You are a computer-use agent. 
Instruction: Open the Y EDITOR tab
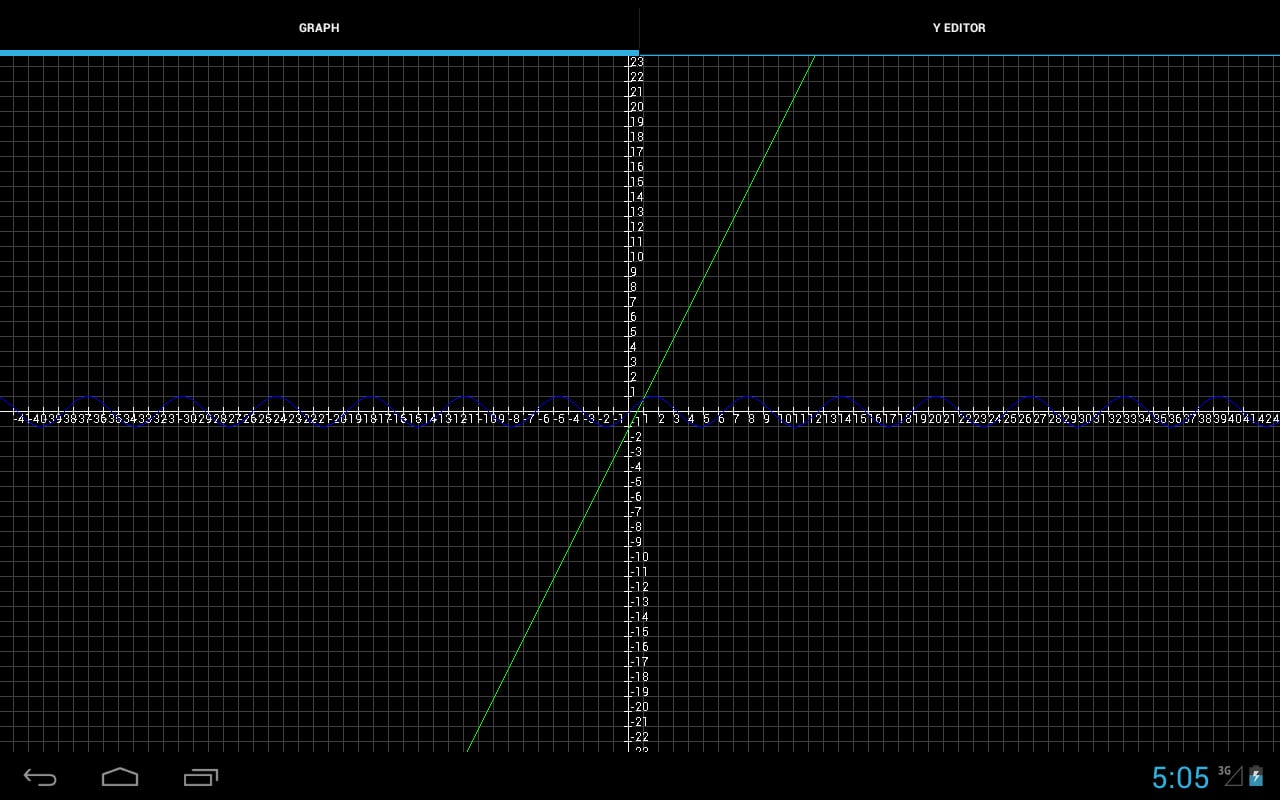pos(959,28)
